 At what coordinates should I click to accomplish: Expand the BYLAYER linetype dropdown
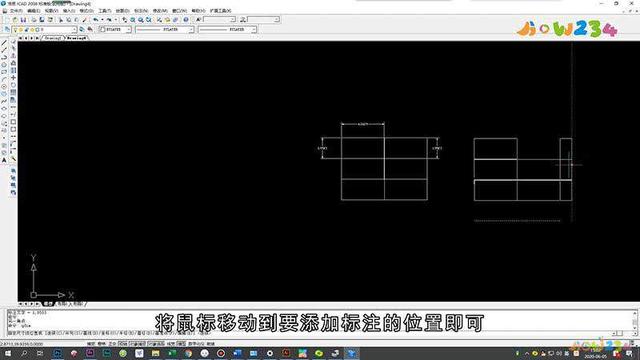(164, 30)
